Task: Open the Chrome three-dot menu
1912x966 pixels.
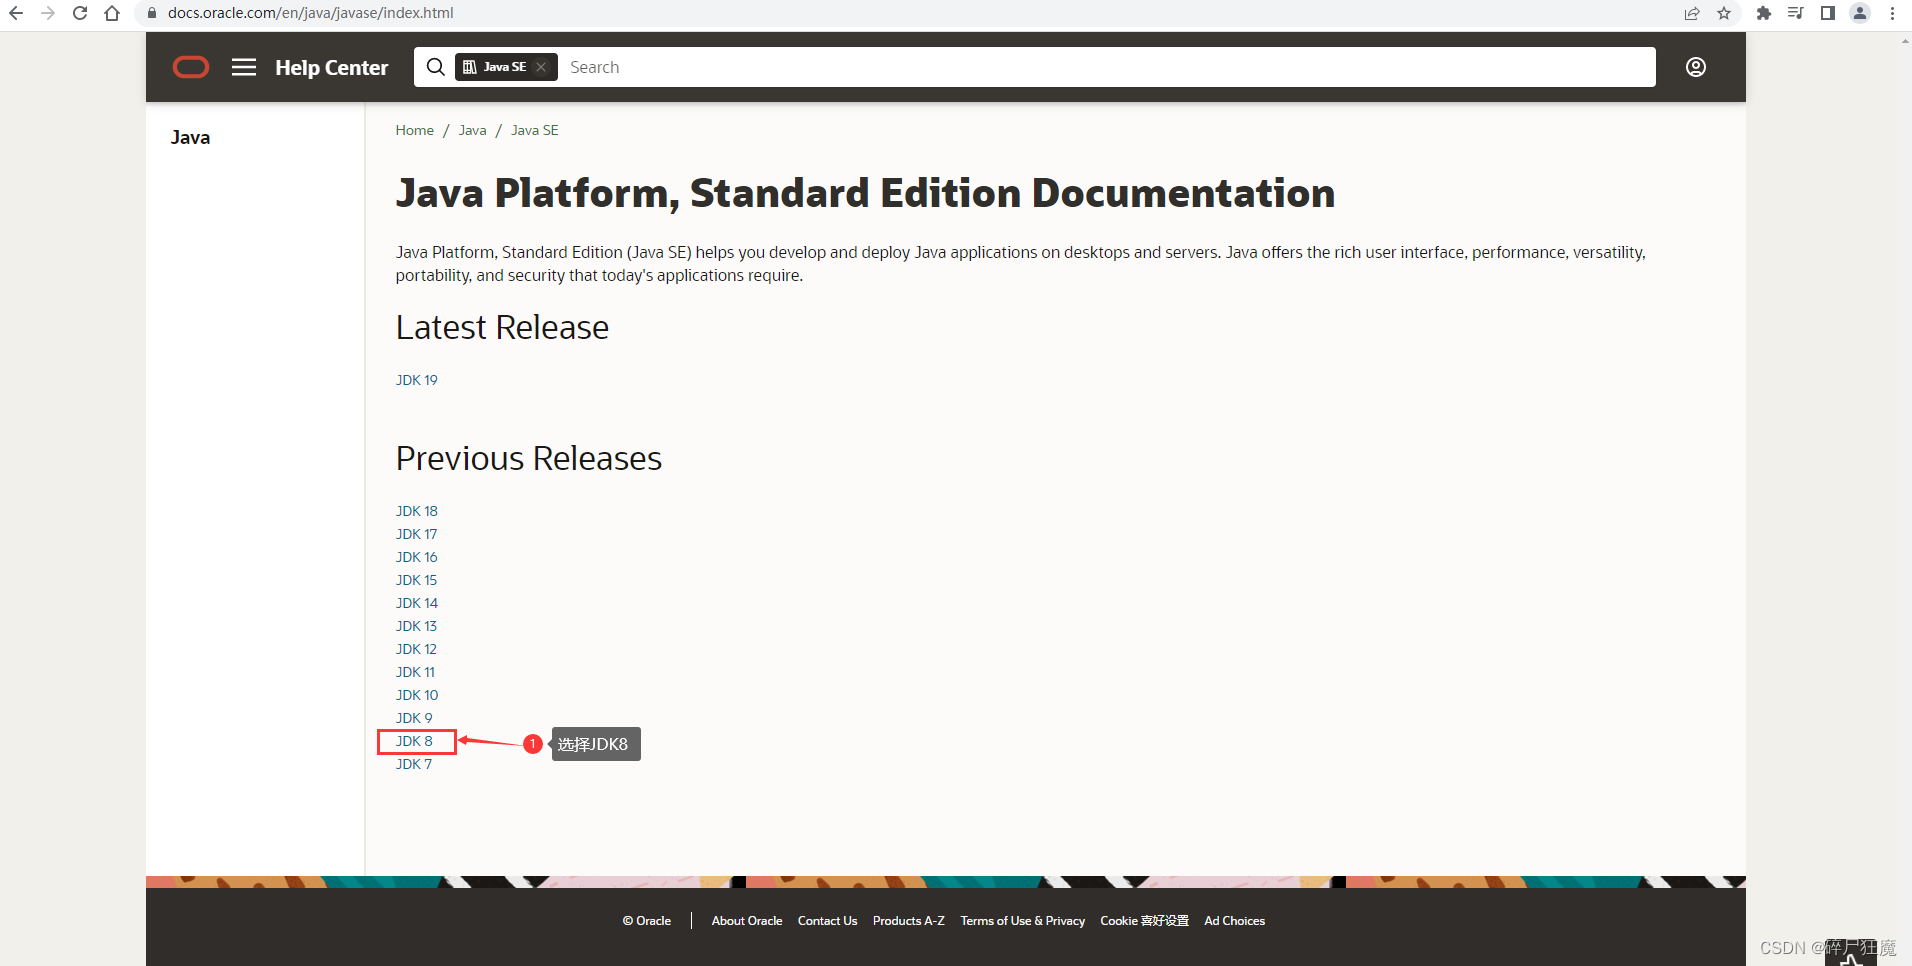Action: pyautogui.click(x=1892, y=13)
